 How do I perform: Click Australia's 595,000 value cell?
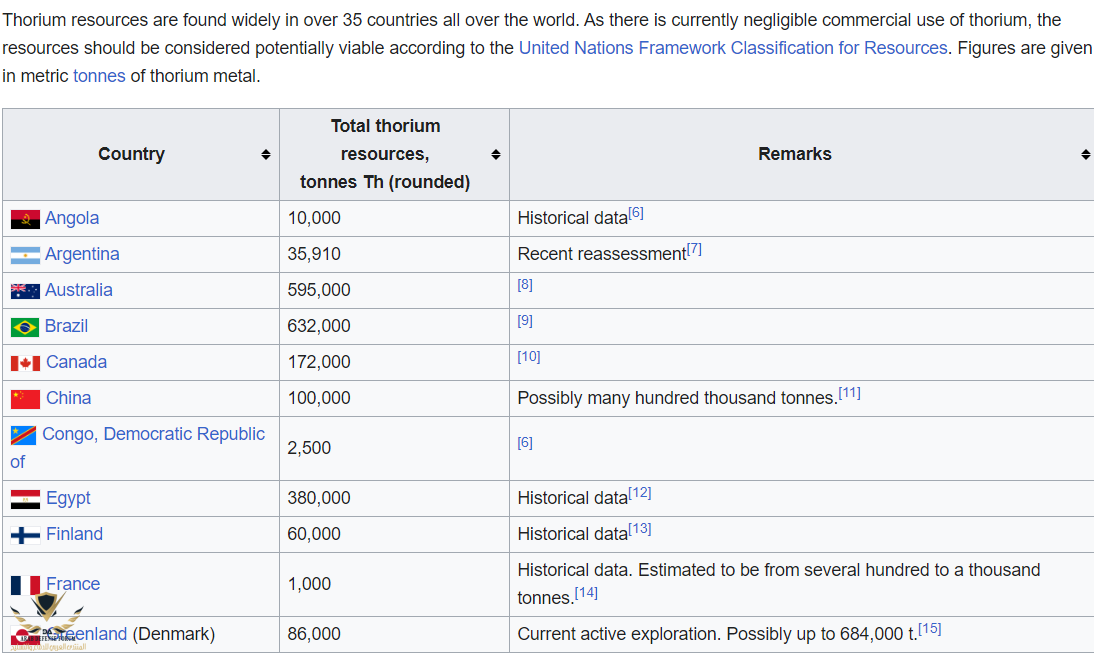click(319, 290)
